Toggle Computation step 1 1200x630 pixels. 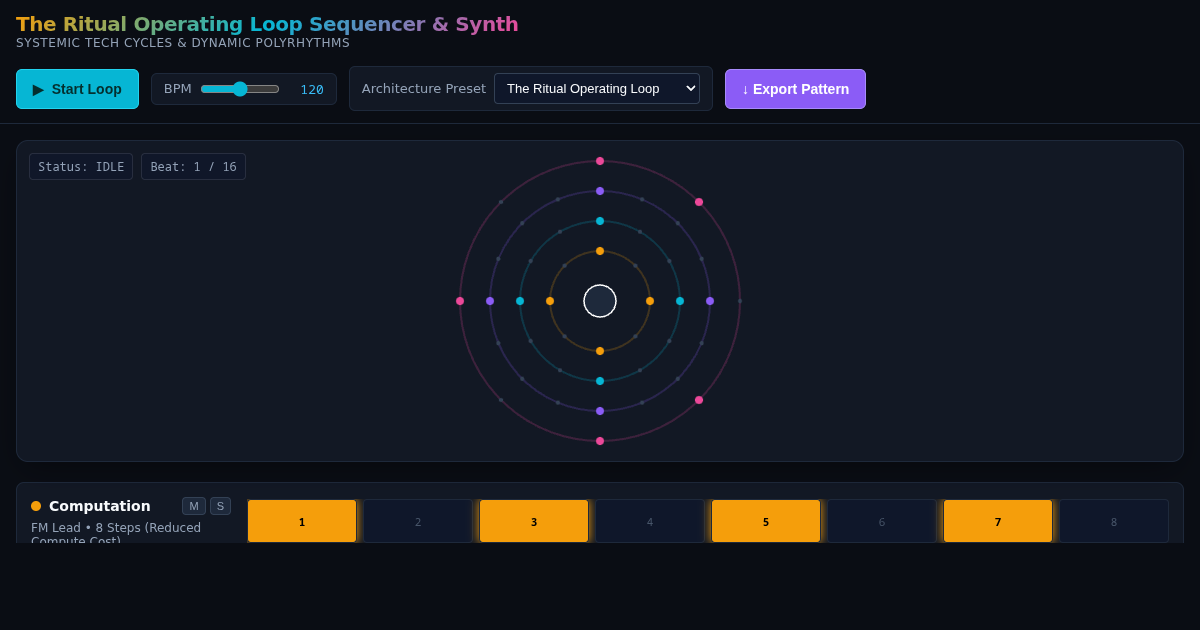click(302, 521)
